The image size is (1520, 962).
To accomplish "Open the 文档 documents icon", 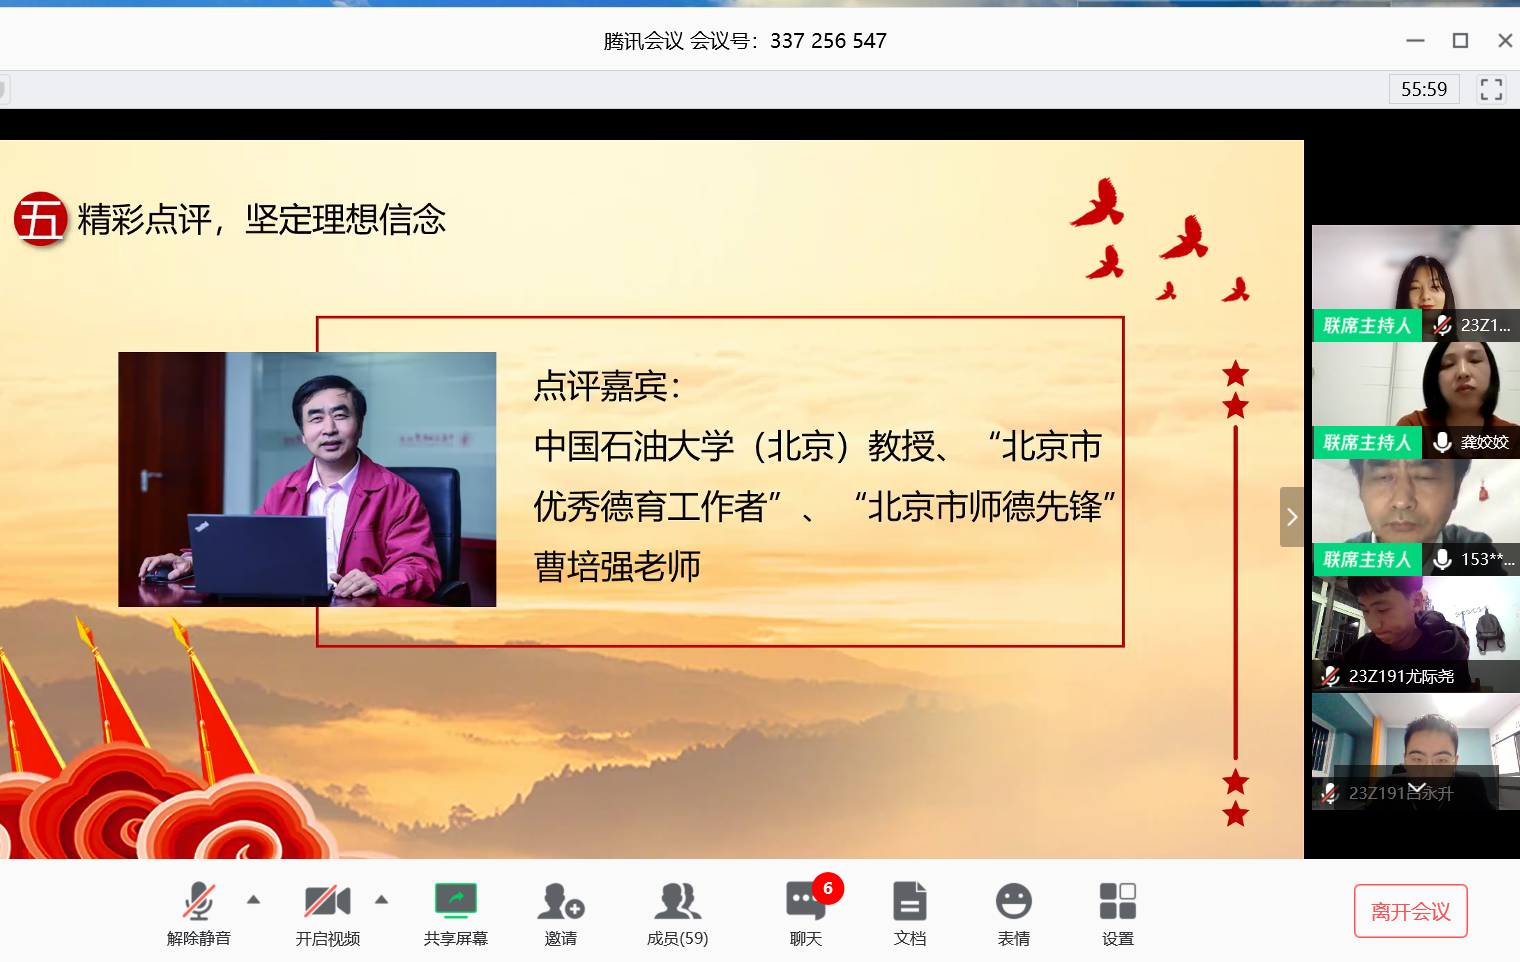I will 909,912.
